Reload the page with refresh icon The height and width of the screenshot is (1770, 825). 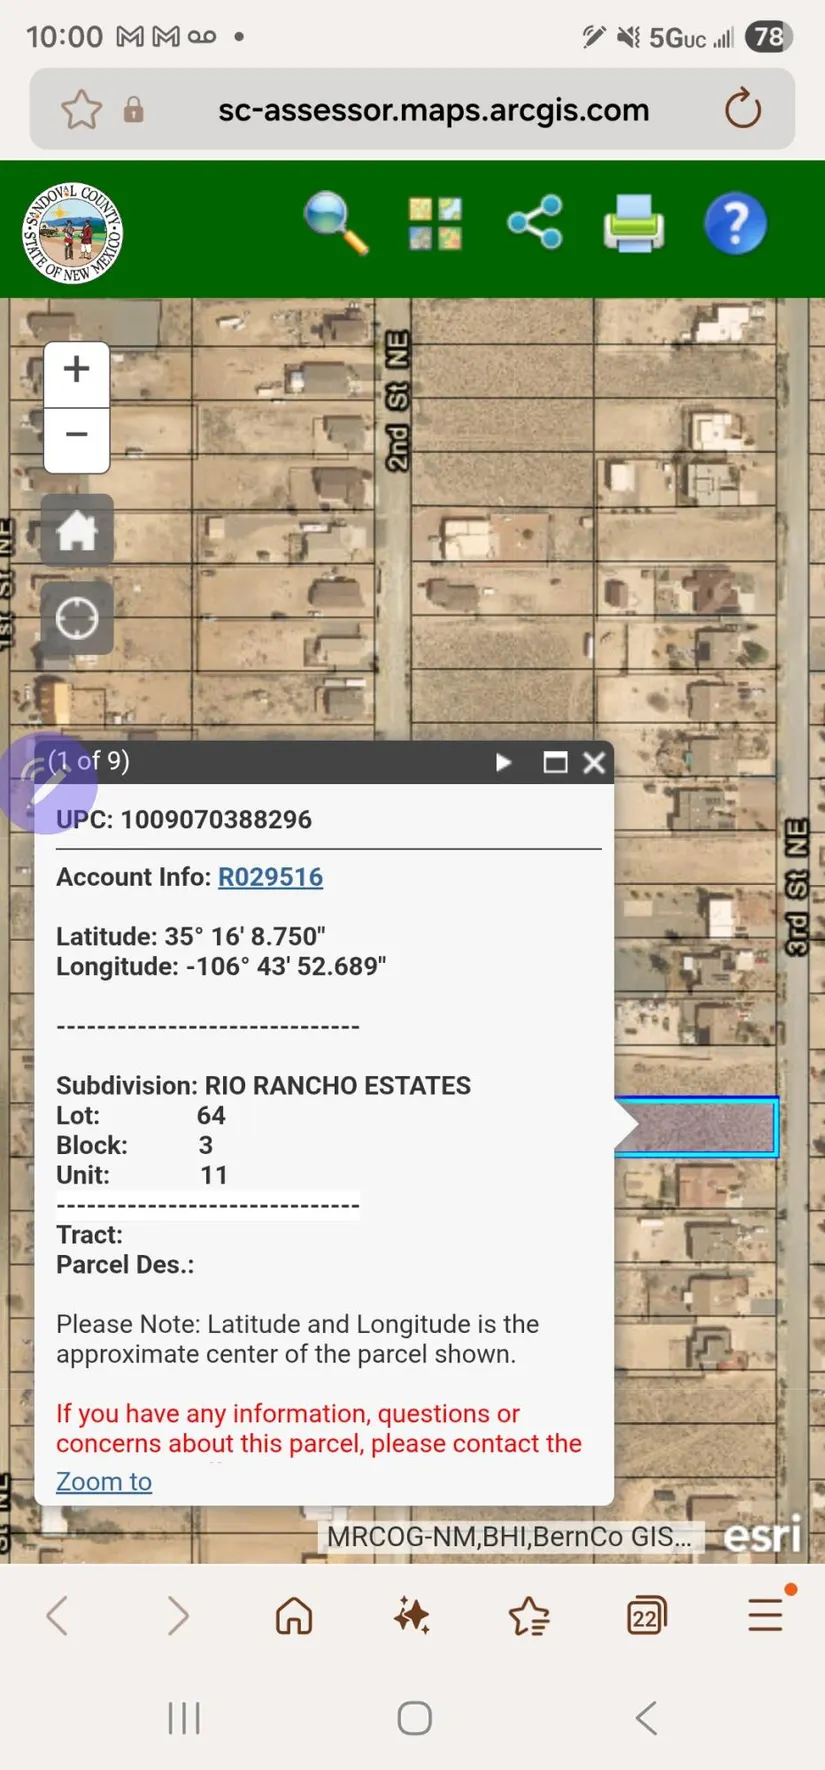[x=743, y=109]
